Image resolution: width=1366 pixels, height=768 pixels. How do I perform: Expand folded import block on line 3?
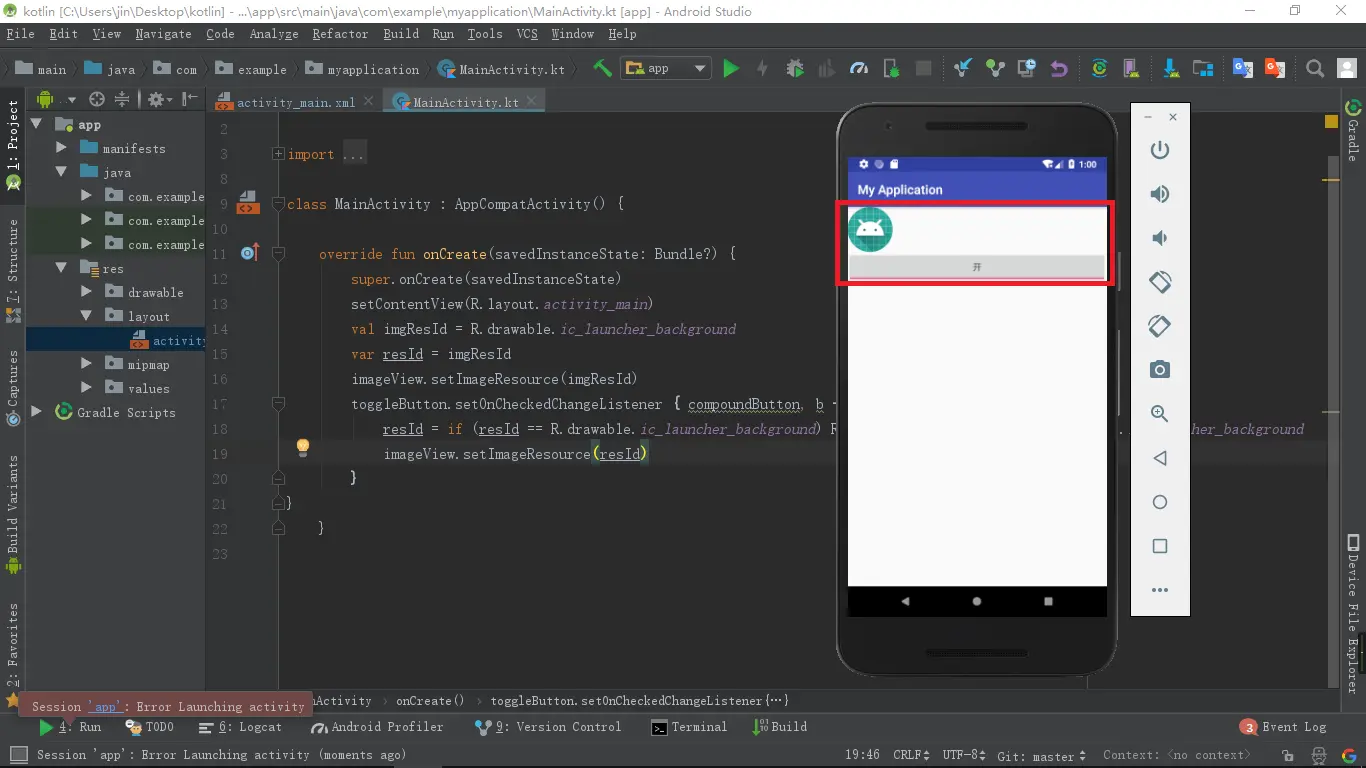[278, 154]
